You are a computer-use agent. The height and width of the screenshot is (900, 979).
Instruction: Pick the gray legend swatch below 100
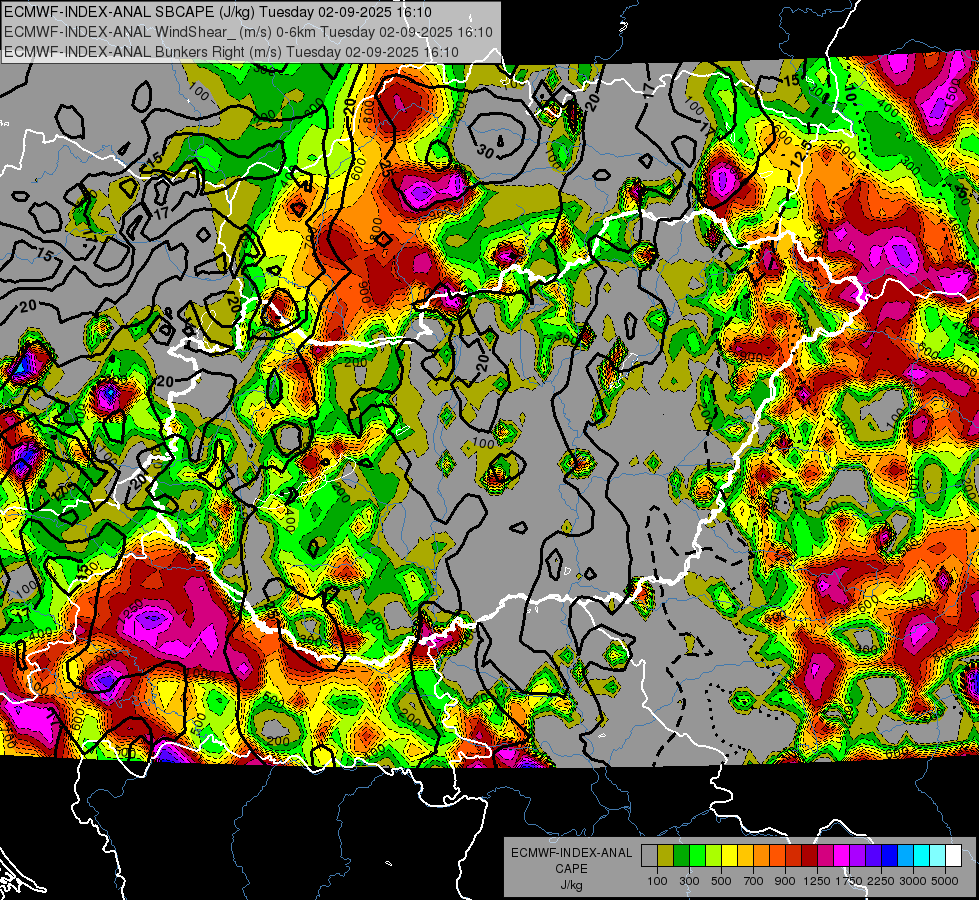649,855
